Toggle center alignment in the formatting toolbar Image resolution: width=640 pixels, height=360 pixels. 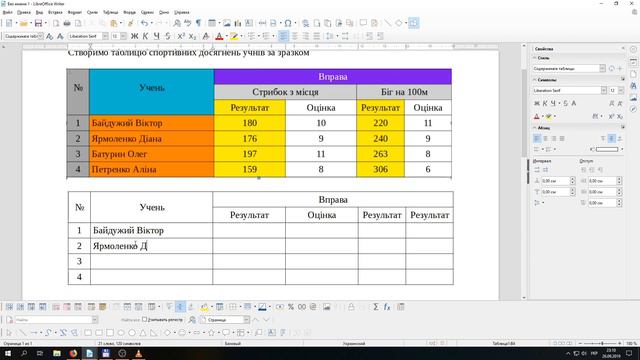point(294,36)
